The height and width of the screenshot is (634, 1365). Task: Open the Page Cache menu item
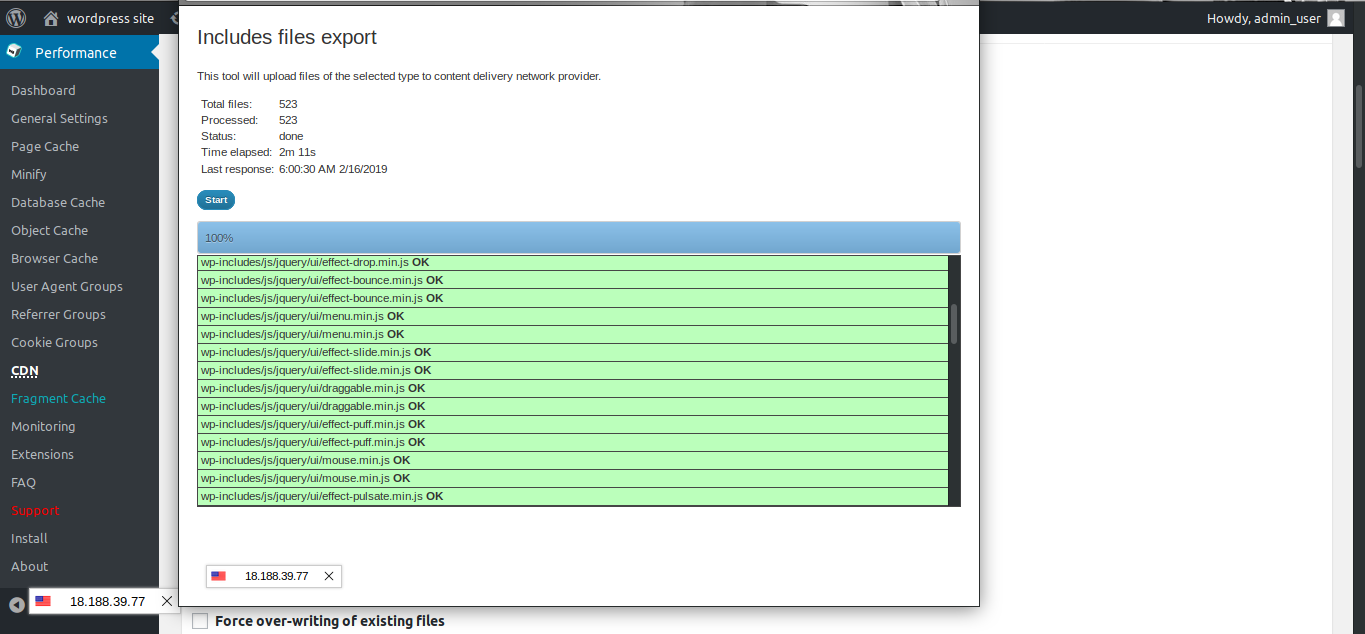(45, 146)
